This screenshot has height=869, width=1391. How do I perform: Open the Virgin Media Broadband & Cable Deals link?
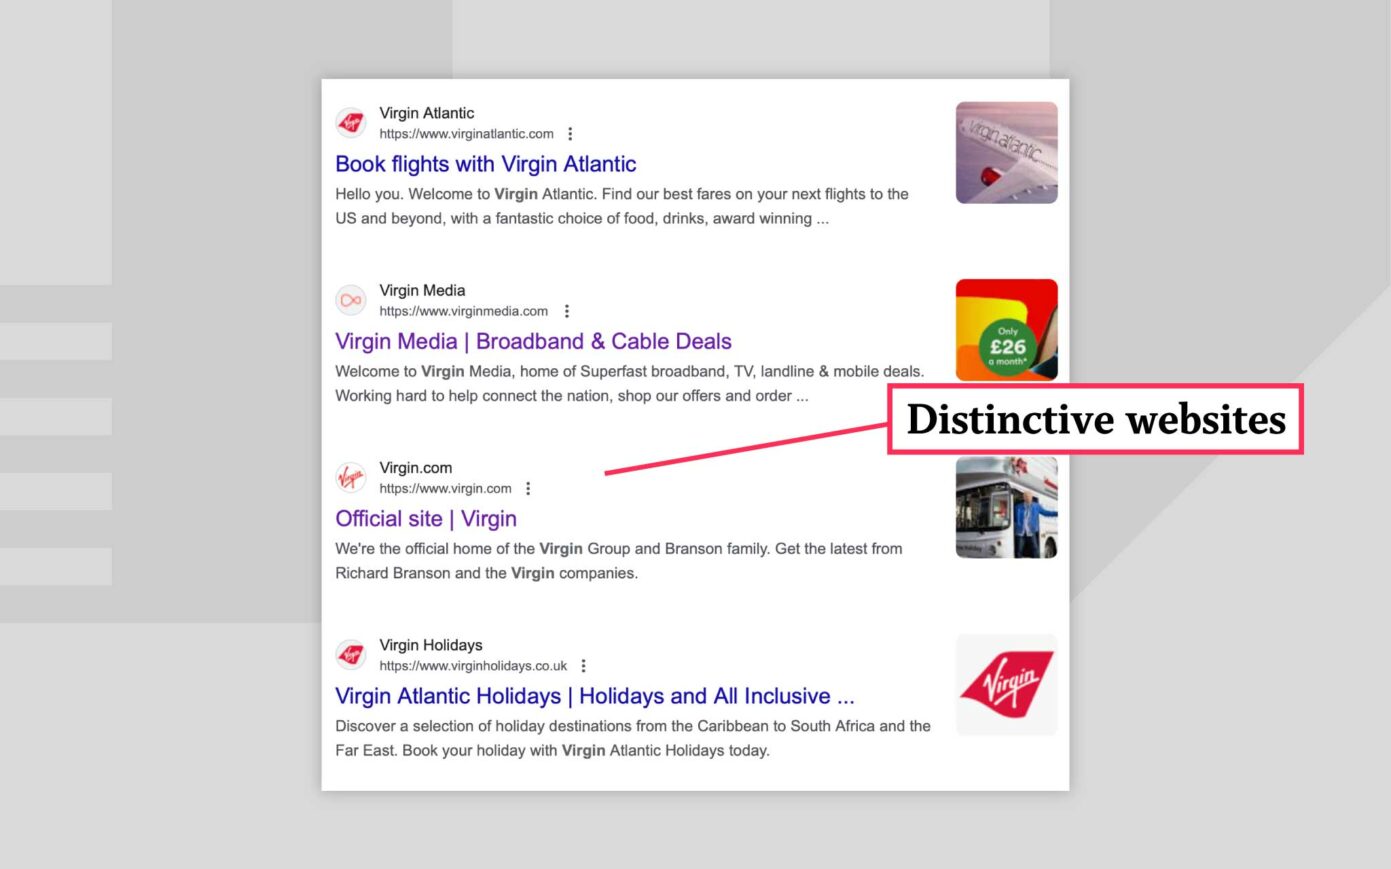pos(533,341)
